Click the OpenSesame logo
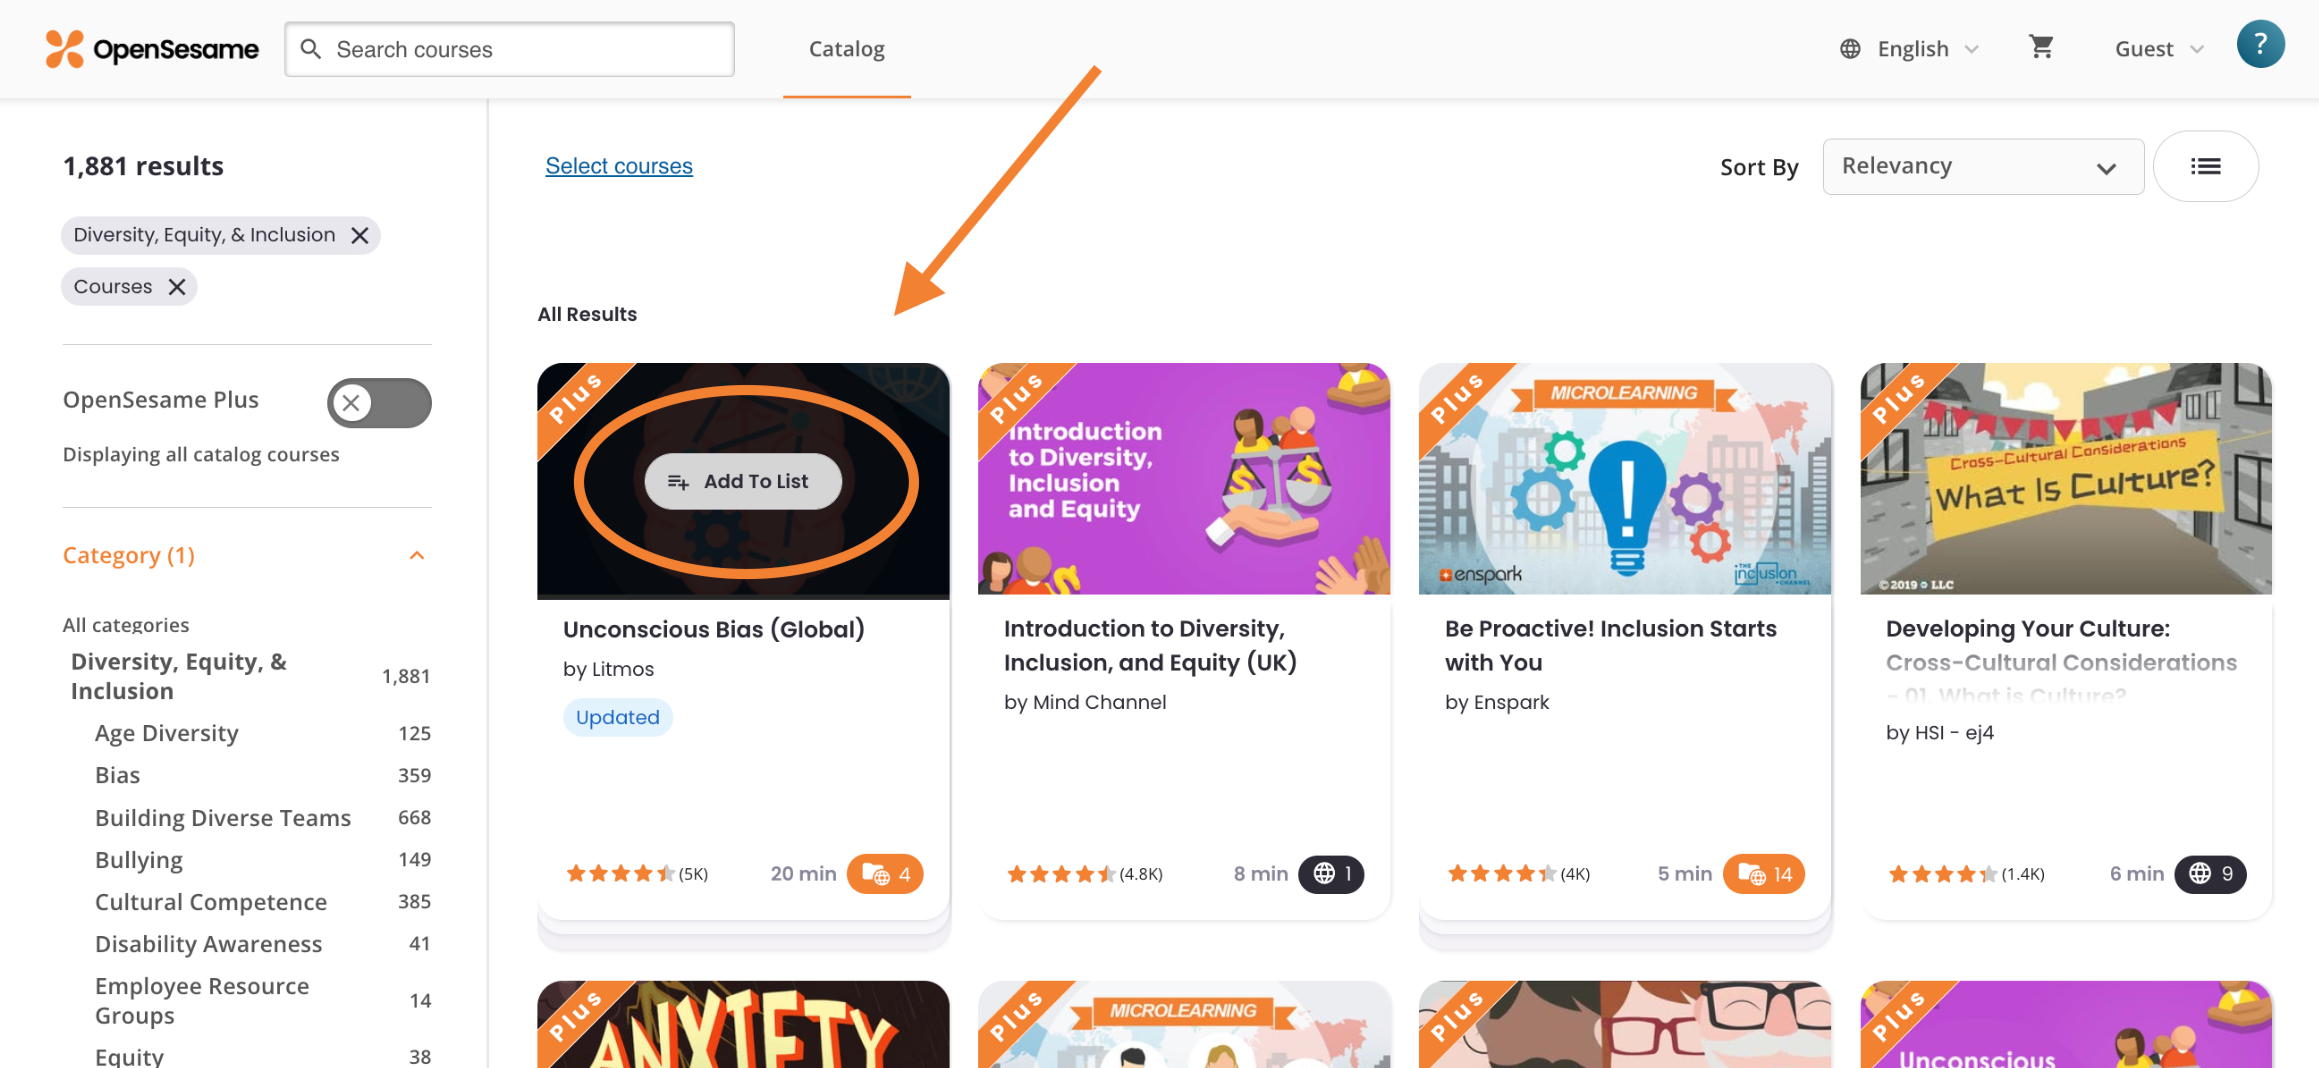Screen dimensions: 2319x1068 tap(150, 47)
